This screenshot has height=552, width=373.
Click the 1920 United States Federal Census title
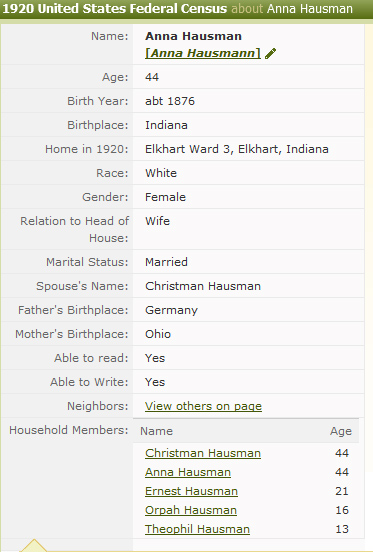coord(115,8)
